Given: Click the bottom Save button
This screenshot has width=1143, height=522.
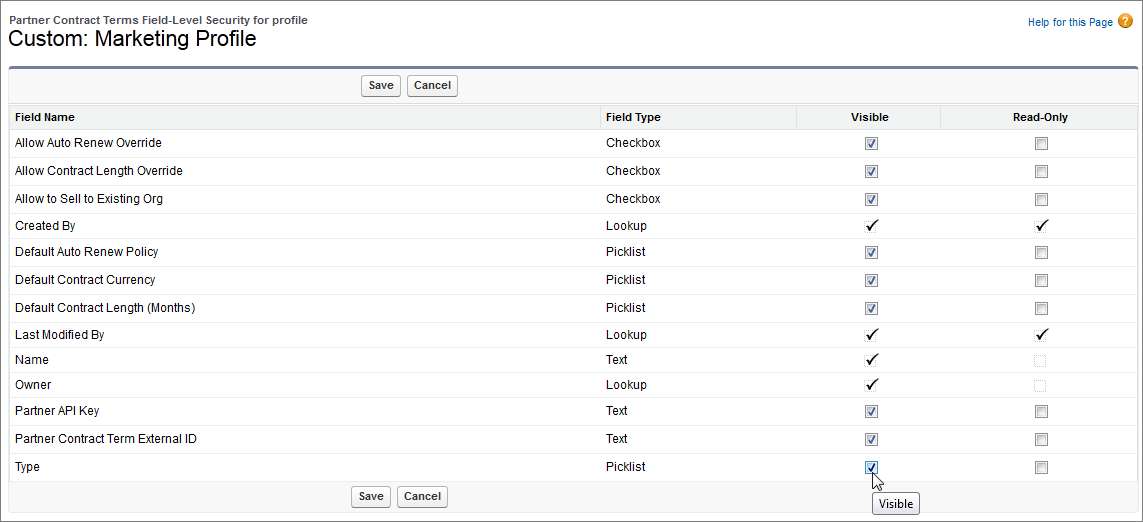Looking at the screenshot, I should pos(371,496).
